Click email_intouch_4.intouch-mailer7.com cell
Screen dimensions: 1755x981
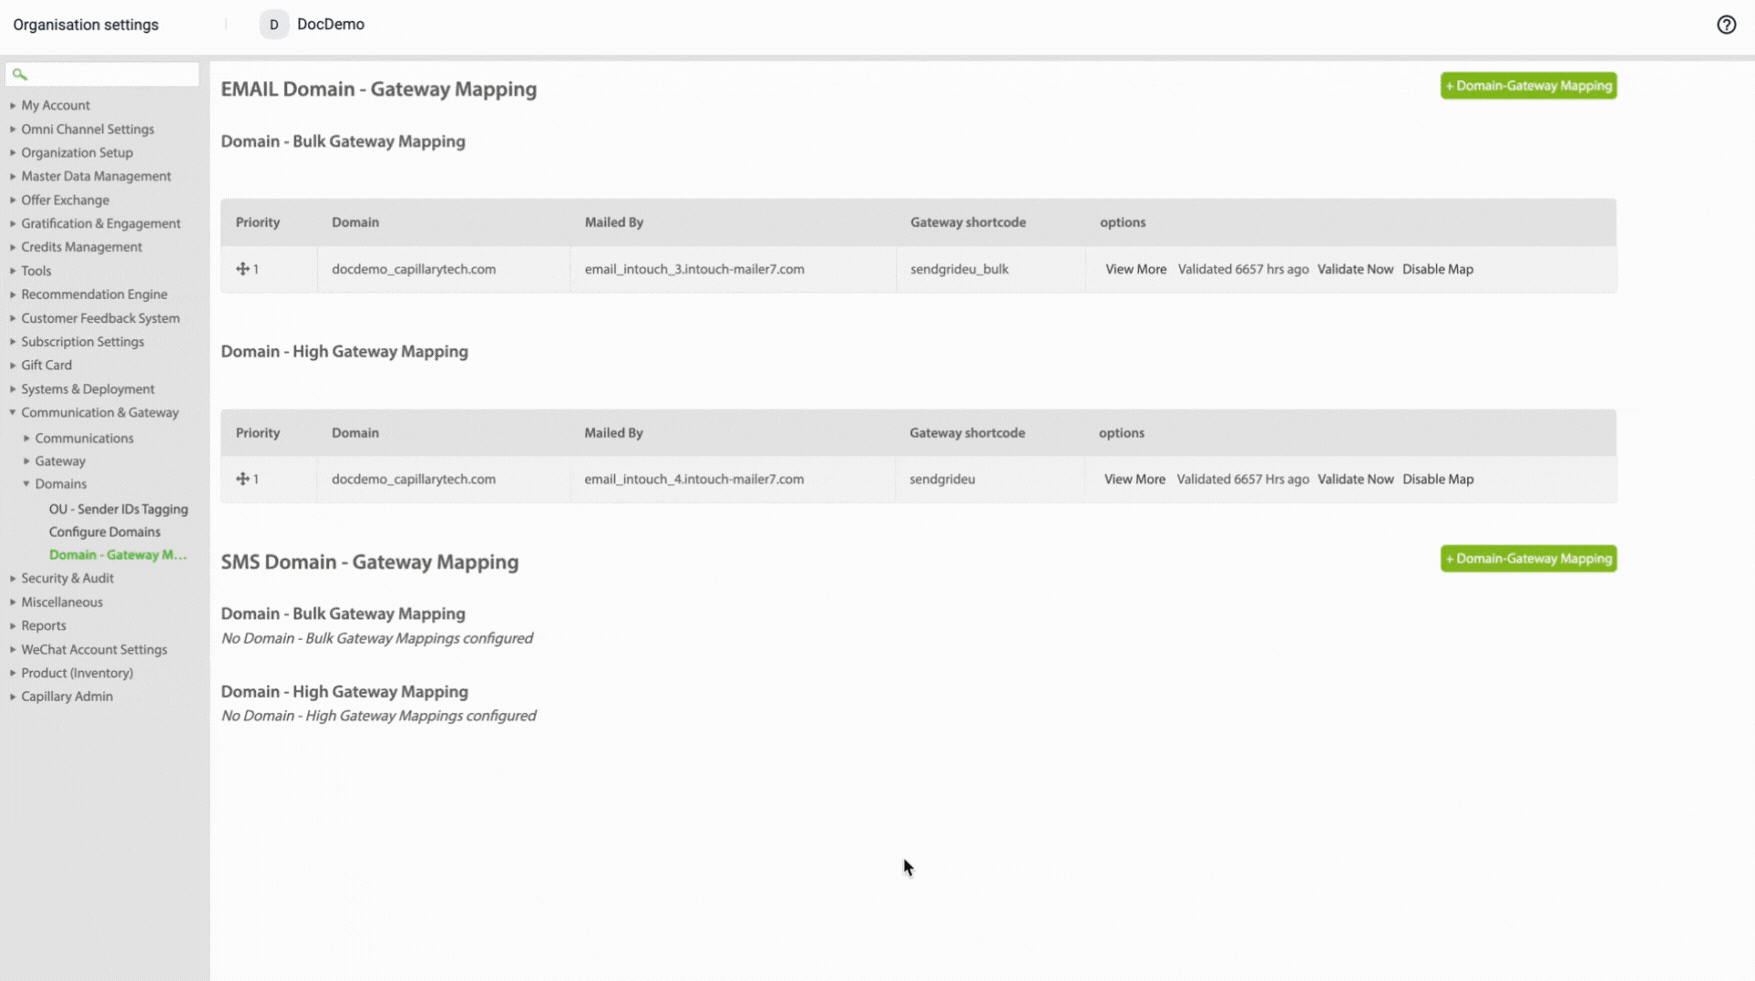tap(694, 479)
